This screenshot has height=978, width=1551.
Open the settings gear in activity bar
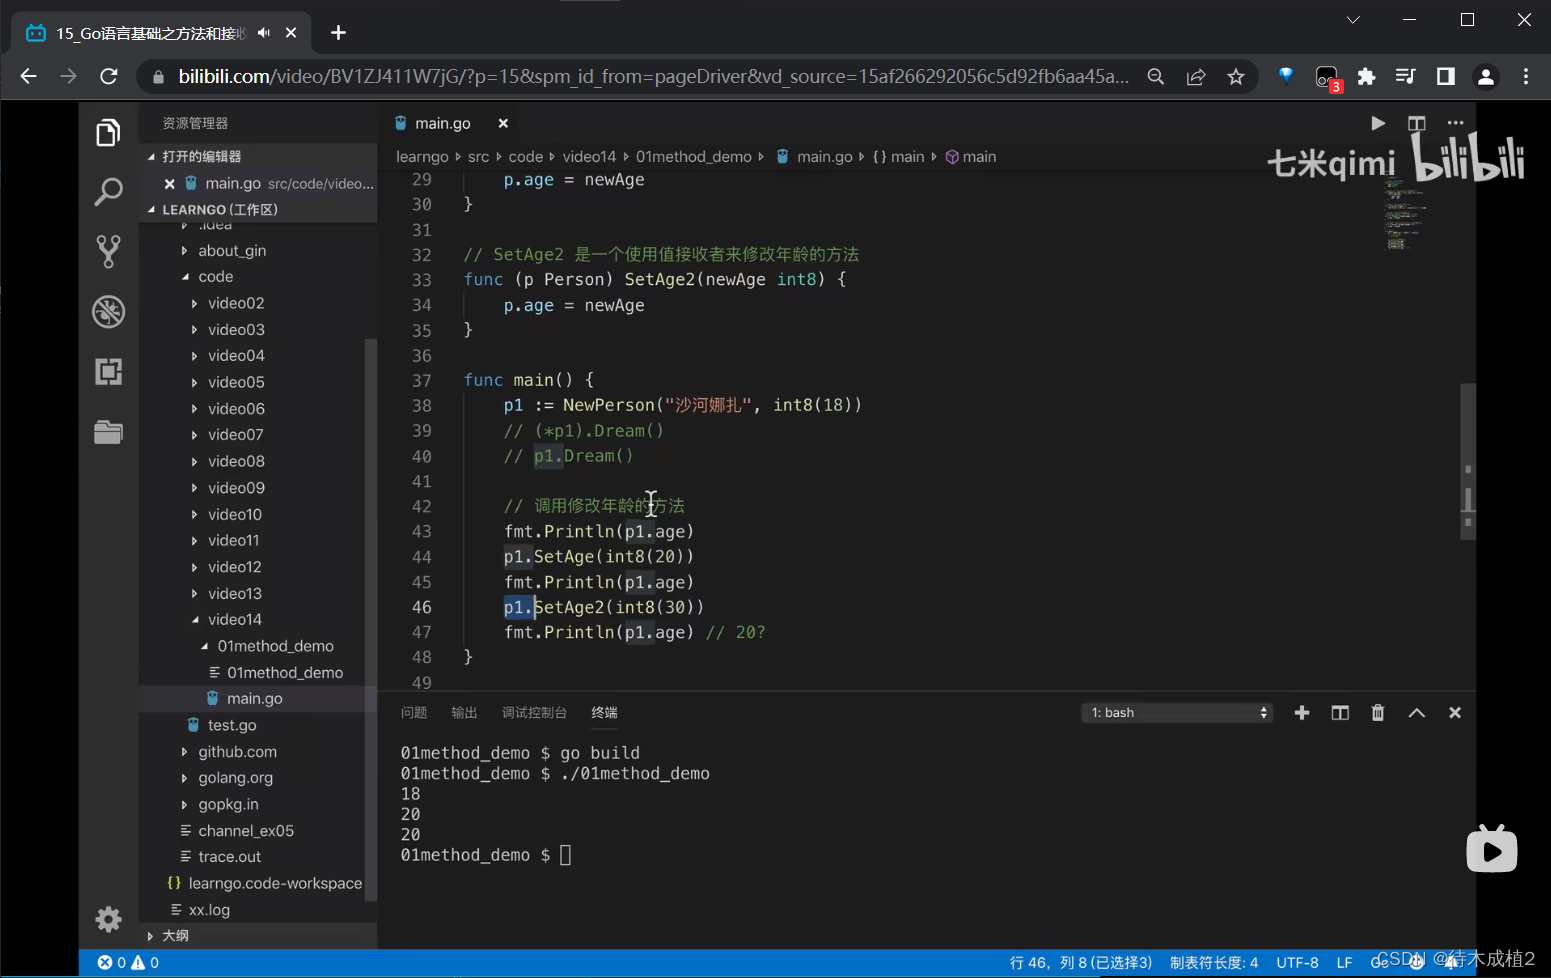[108, 919]
